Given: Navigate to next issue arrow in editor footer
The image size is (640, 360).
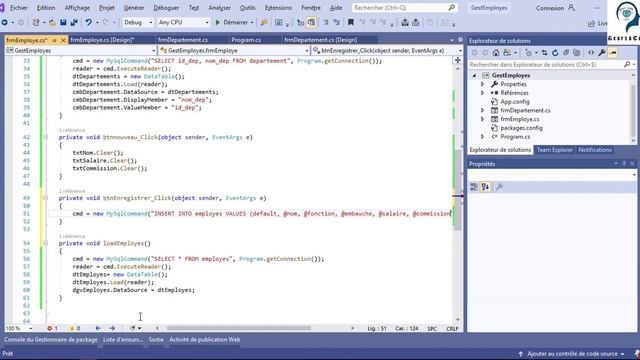Looking at the screenshot, I should coord(112,328).
